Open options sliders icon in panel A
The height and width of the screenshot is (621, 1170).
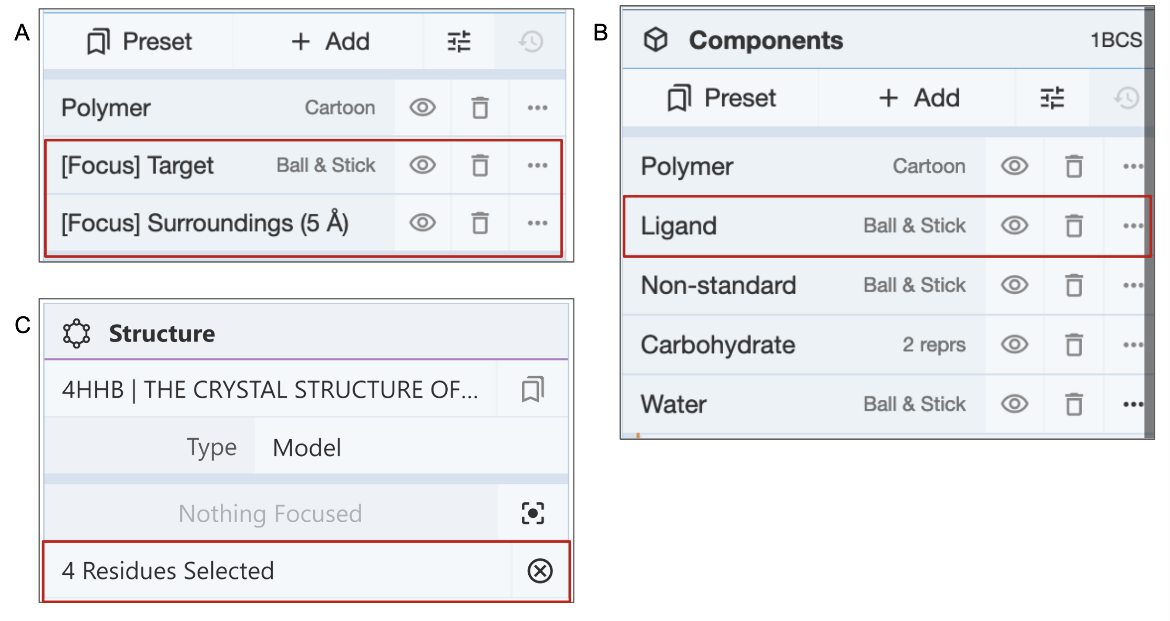pos(459,42)
